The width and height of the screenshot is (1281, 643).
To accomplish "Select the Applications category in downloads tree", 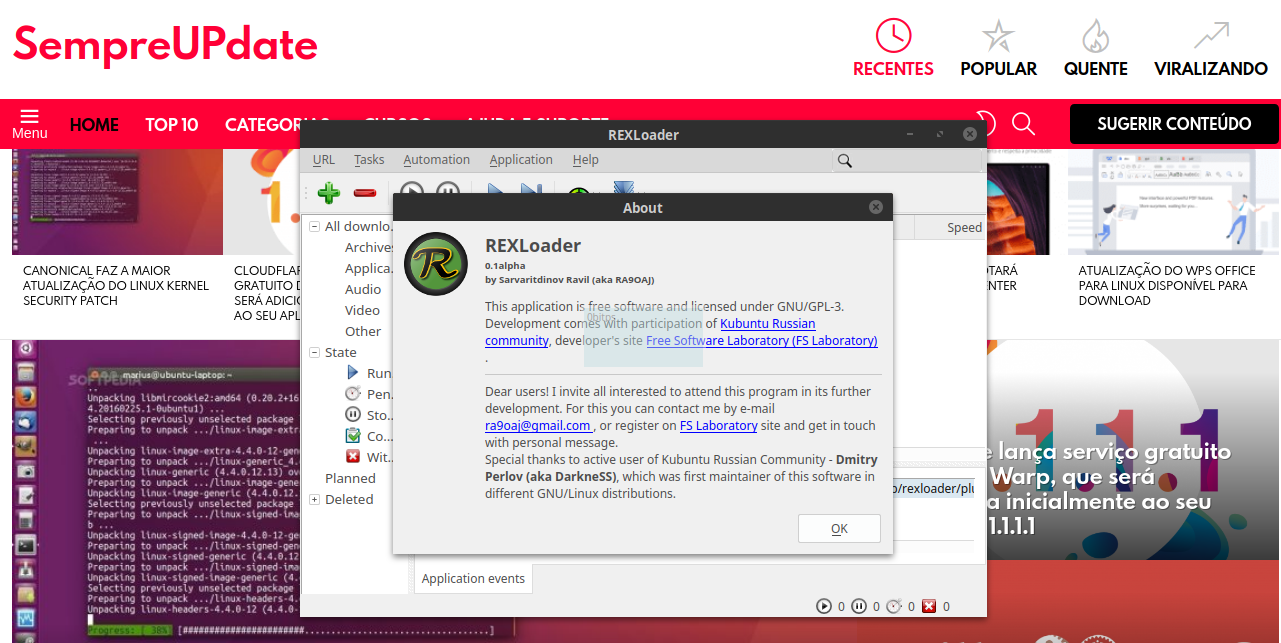I will pyautogui.click(x=369, y=268).
